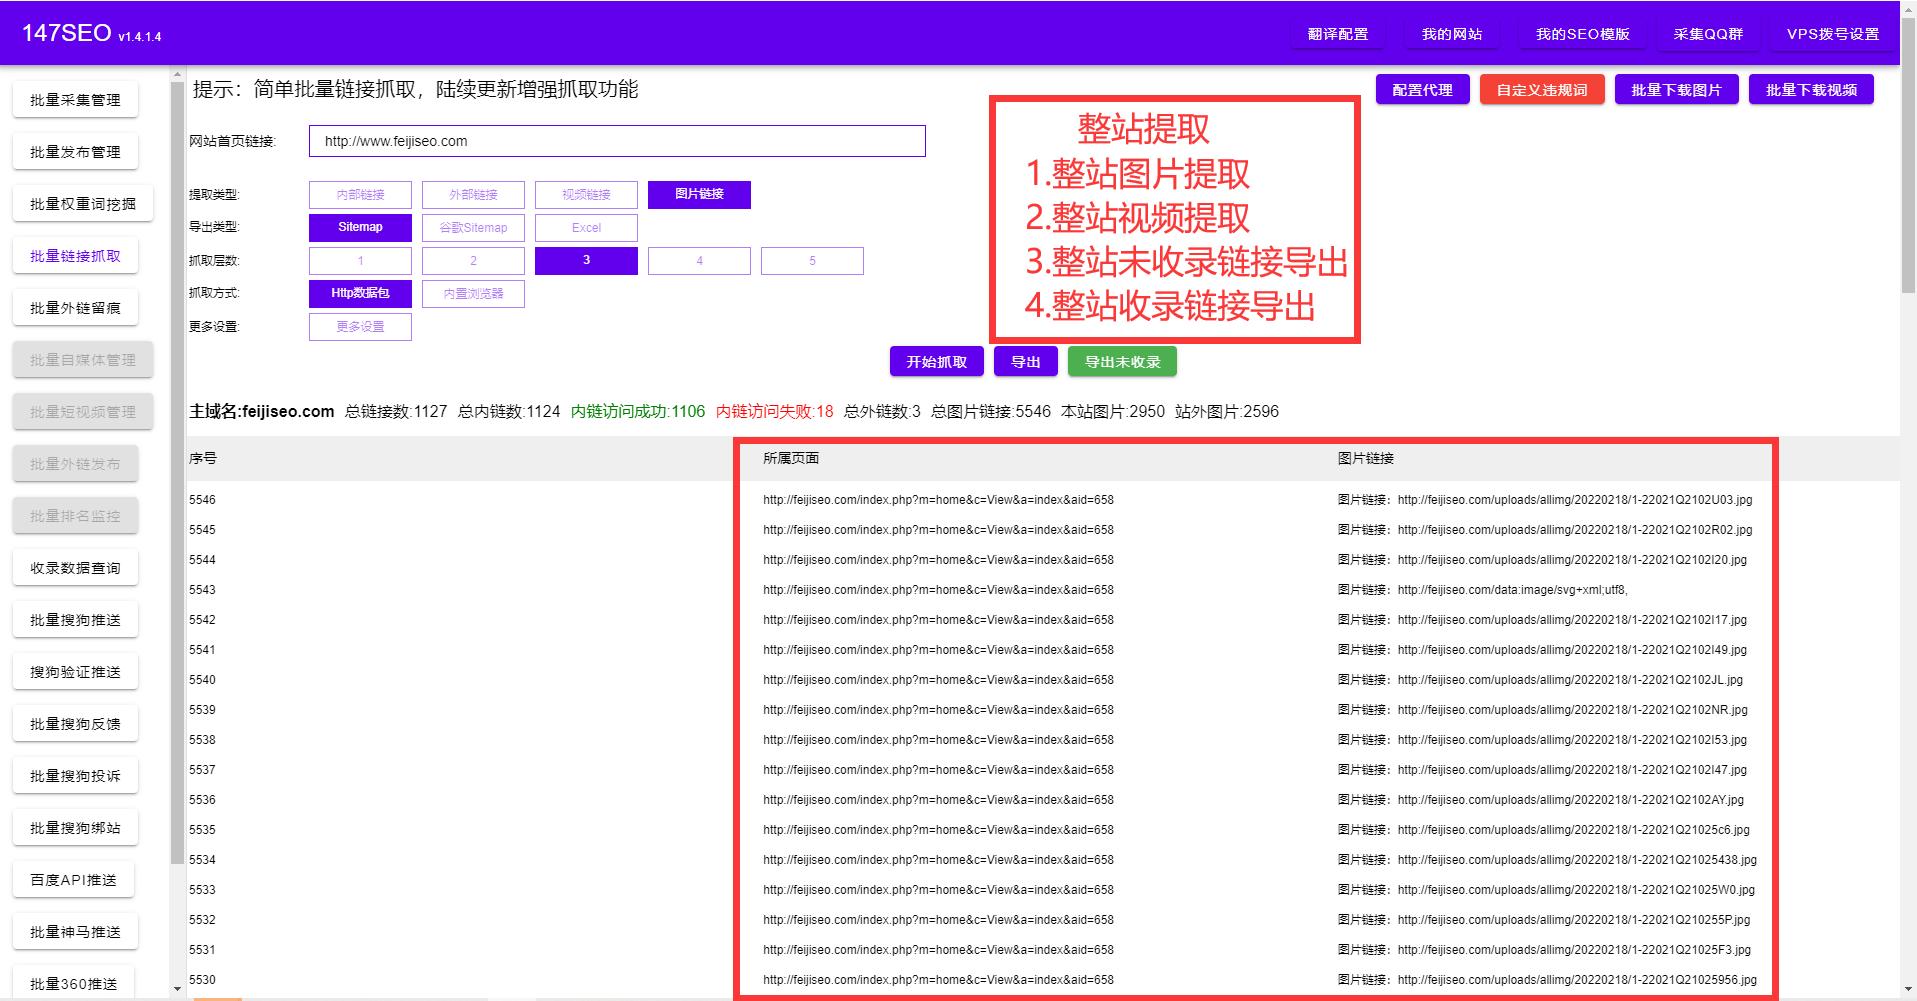Select 视频链接 extraction type

[586, 194]
